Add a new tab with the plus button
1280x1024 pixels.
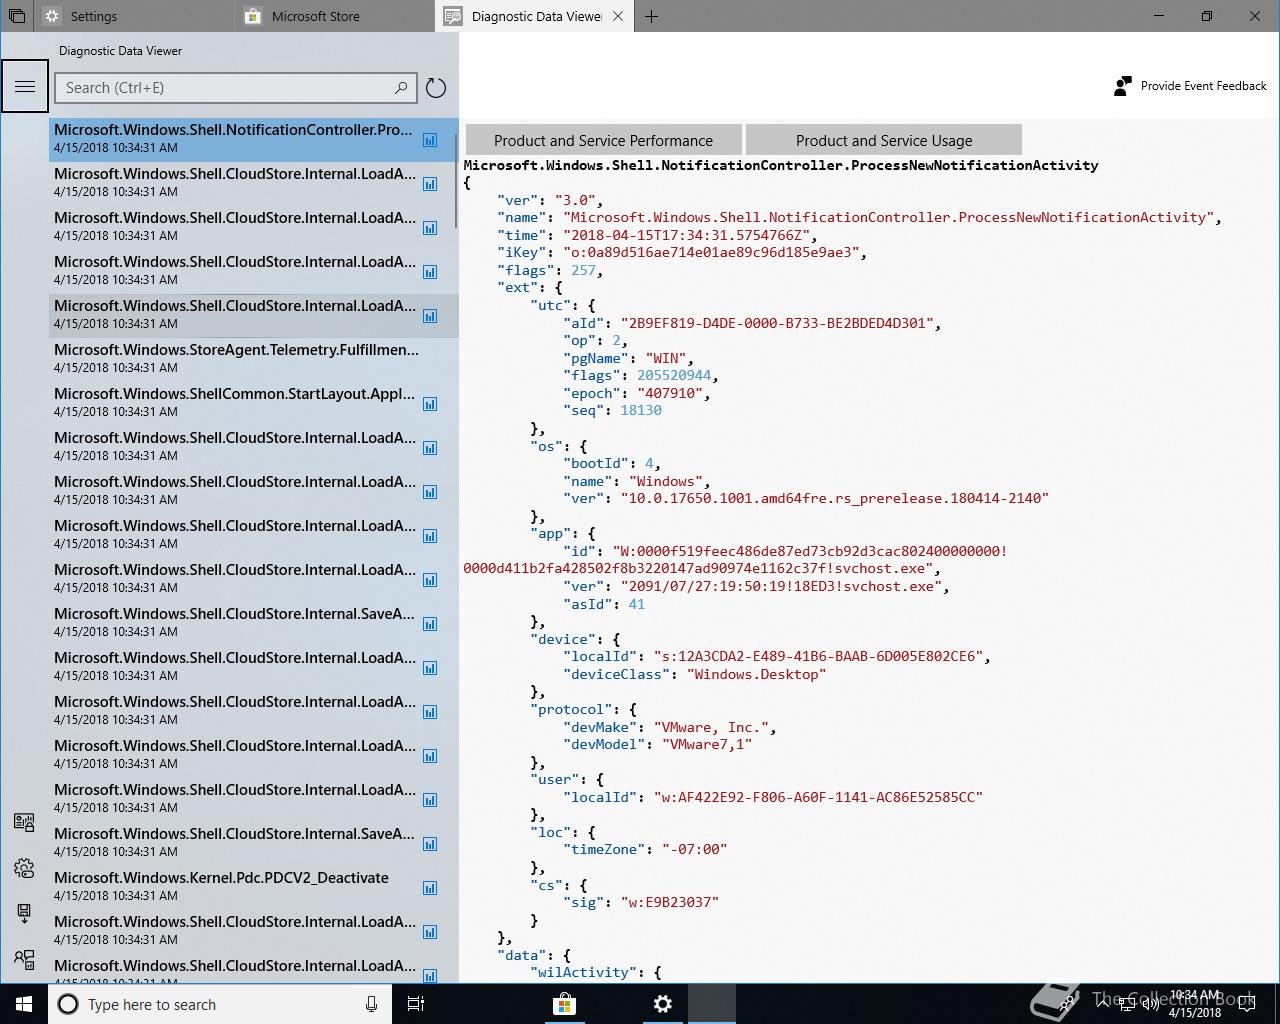click(x=651, y=16)
